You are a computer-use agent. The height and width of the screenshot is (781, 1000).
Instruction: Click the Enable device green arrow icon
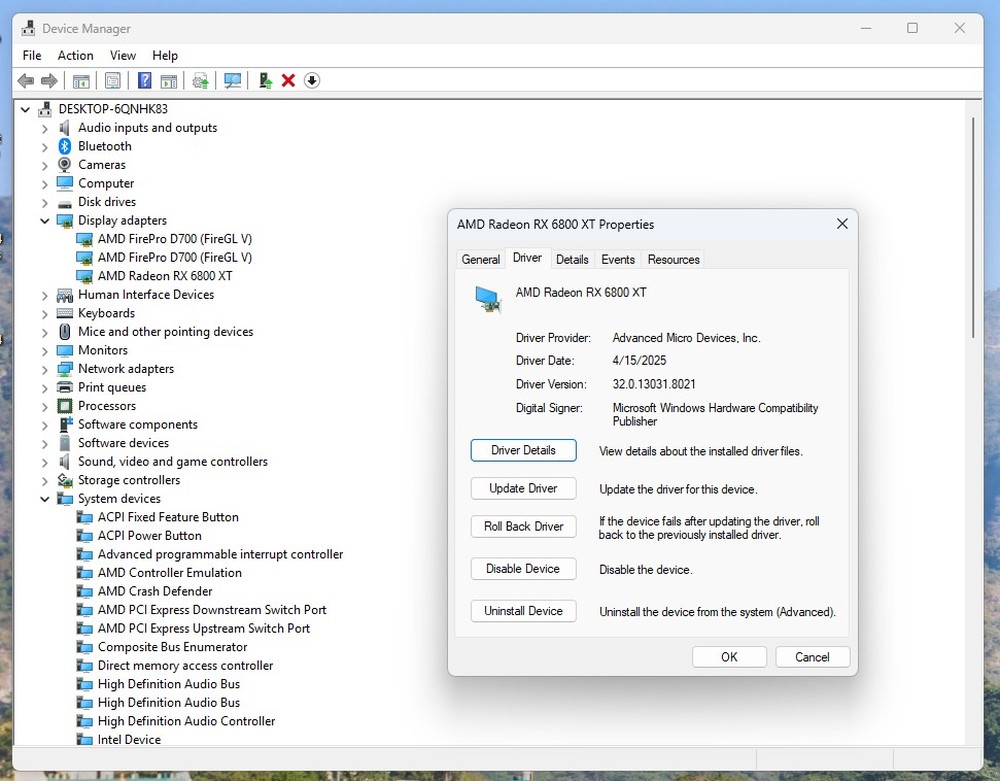(265, 81)
